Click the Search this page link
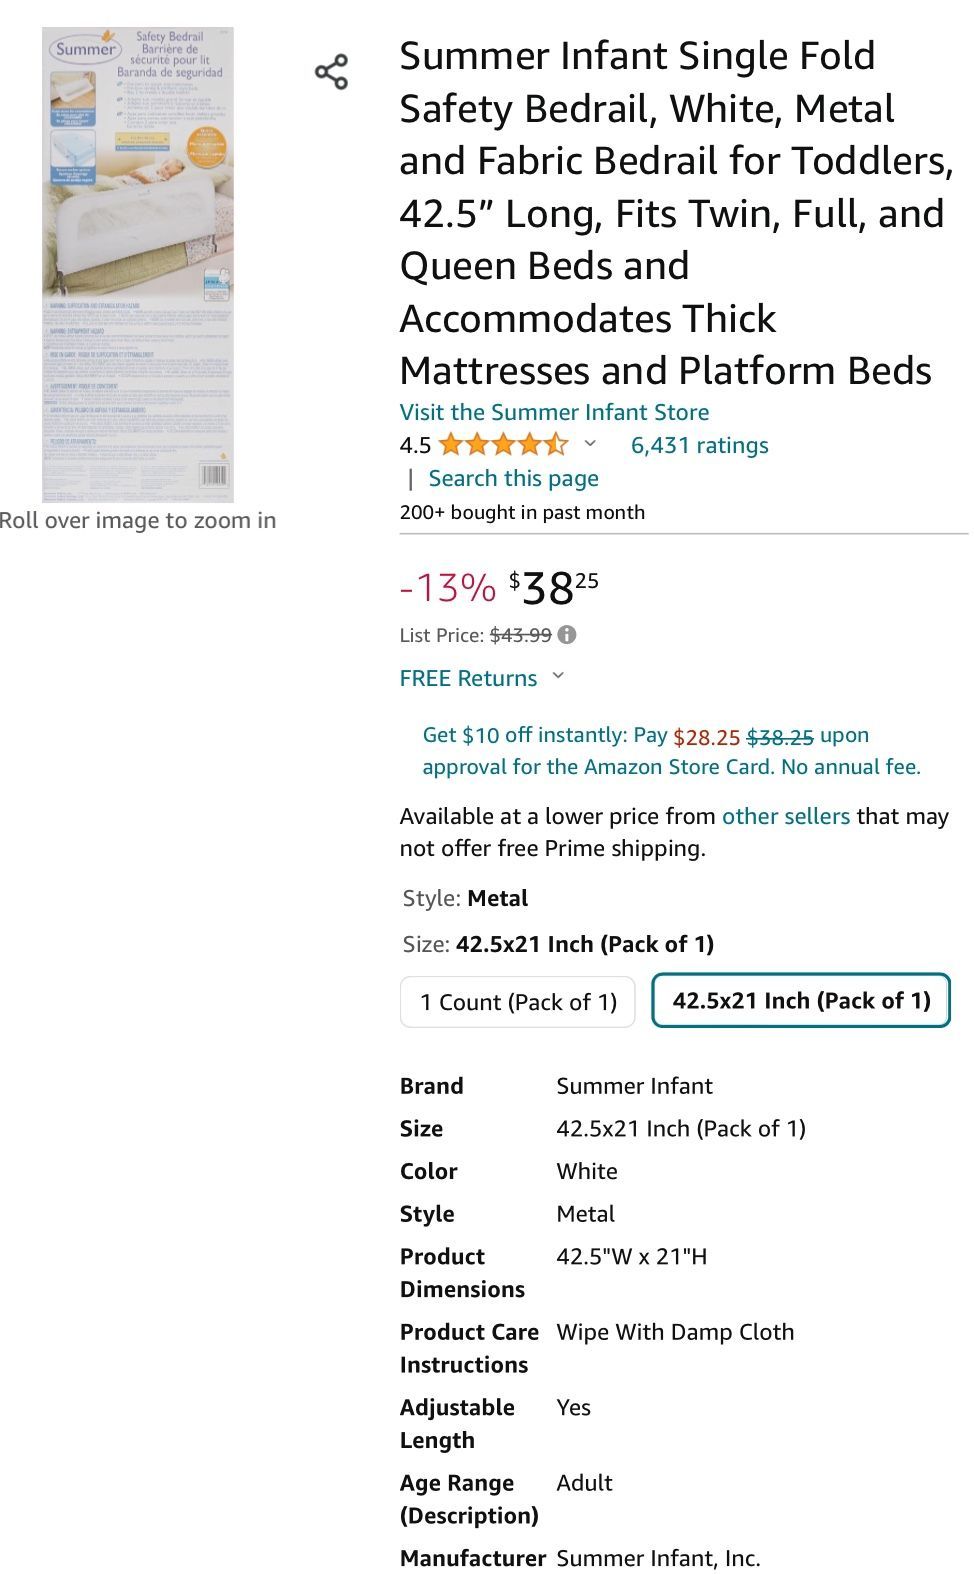This screenshot has height=1574, width=974. coord(513,478)
